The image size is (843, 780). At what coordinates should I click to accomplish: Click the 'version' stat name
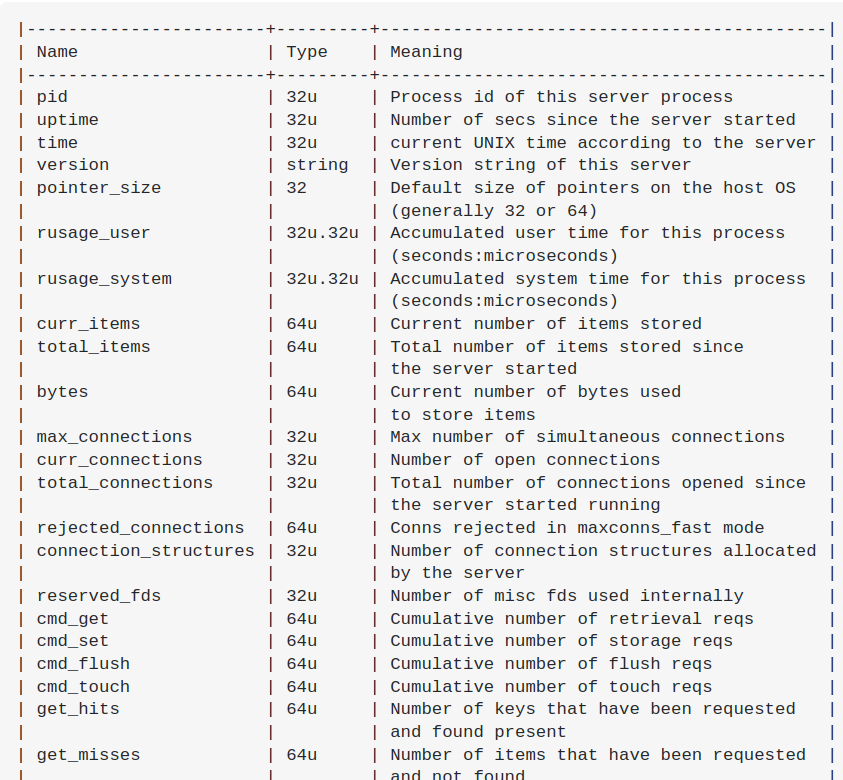[73, 165]
